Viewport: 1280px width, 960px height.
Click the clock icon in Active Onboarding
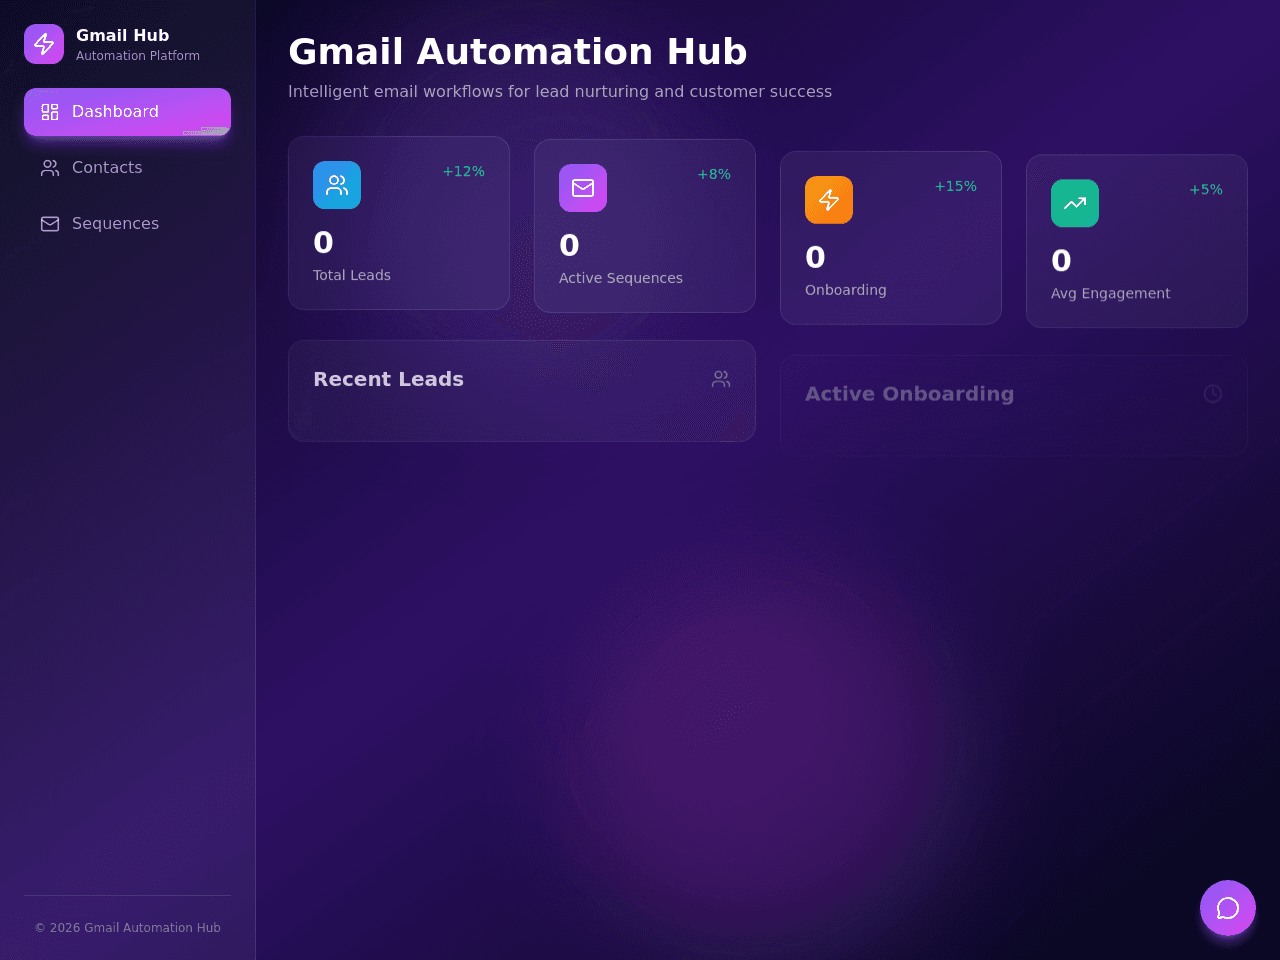[x=1213, y=394]
